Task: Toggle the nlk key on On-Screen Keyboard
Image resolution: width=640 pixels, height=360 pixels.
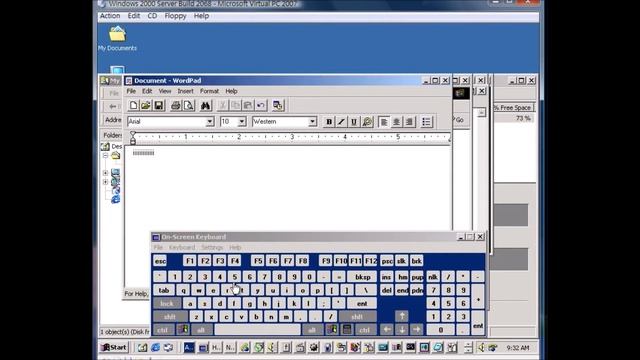Action: (433, 277)
